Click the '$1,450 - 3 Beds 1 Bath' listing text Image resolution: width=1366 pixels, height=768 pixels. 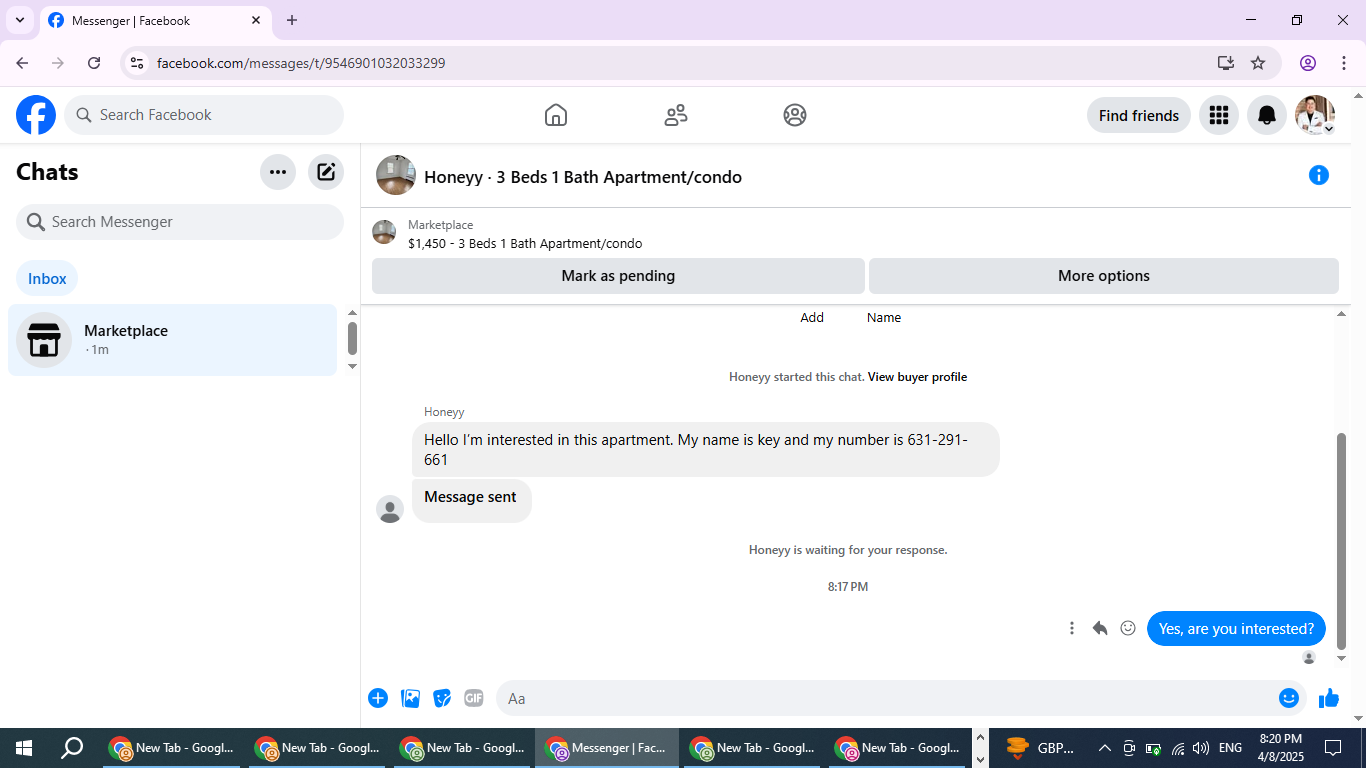(x=525, y=243)
